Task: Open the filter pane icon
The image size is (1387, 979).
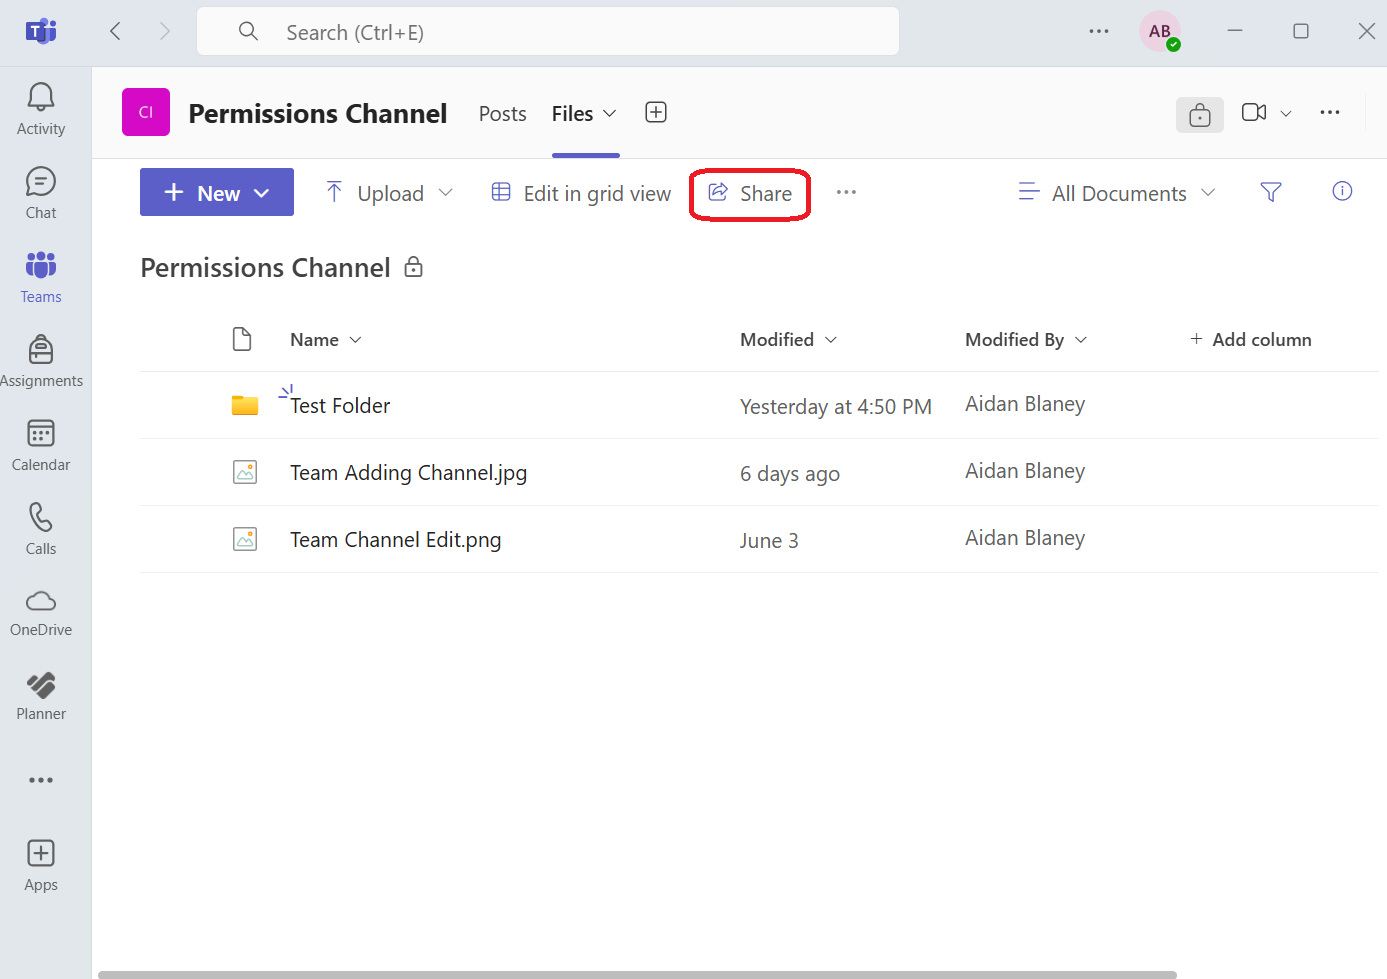Action: tap(1271, 192)
